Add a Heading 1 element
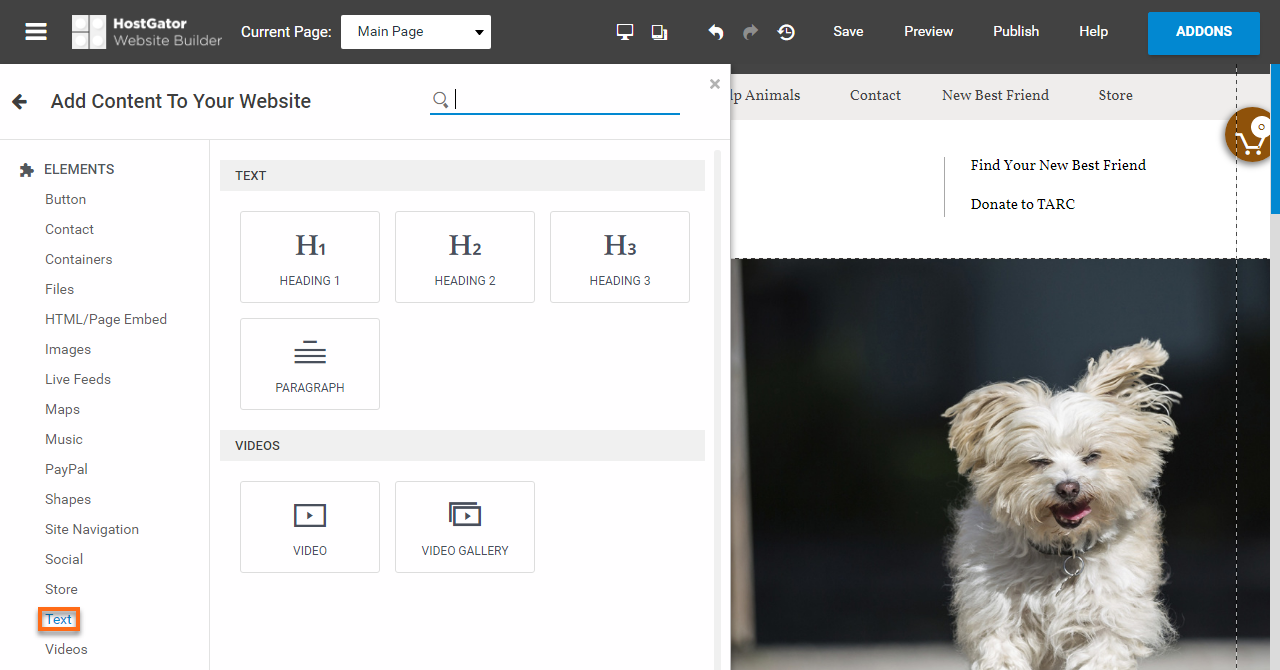This screenshot has height=670, width=1280. [310, 257]
